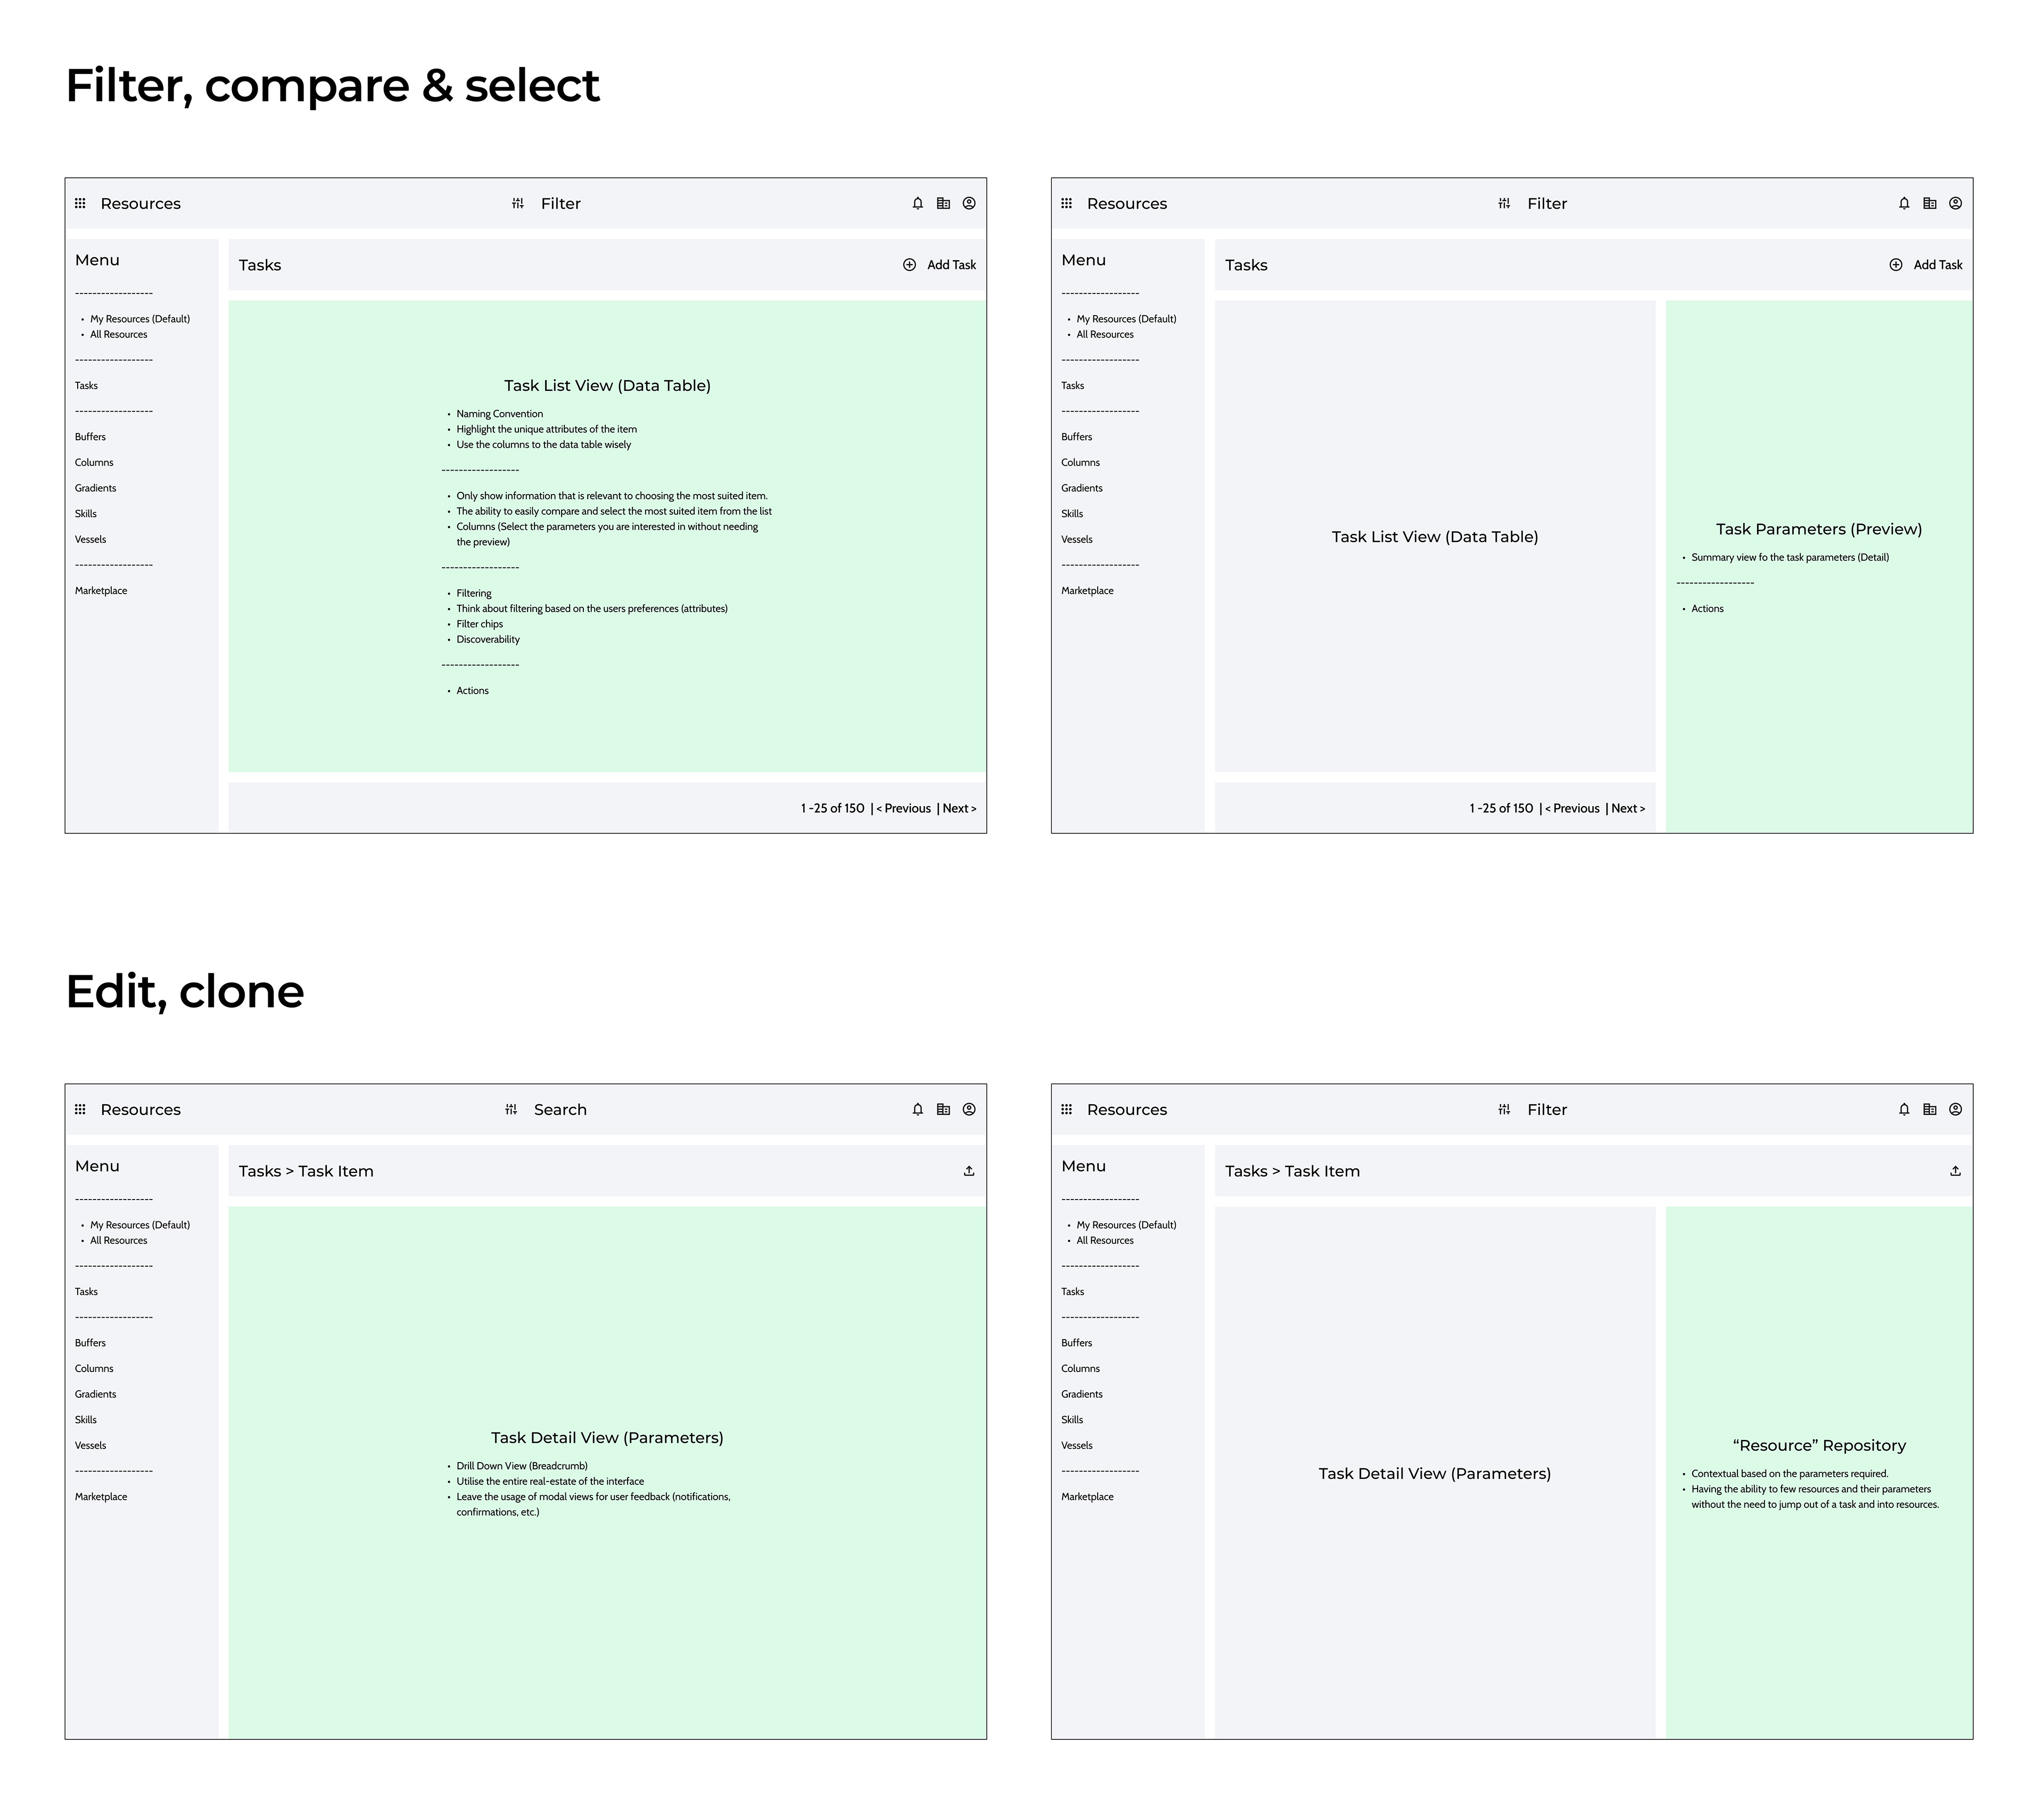Click the filter sliders icon in the Naming Convention wireframe

518,203
